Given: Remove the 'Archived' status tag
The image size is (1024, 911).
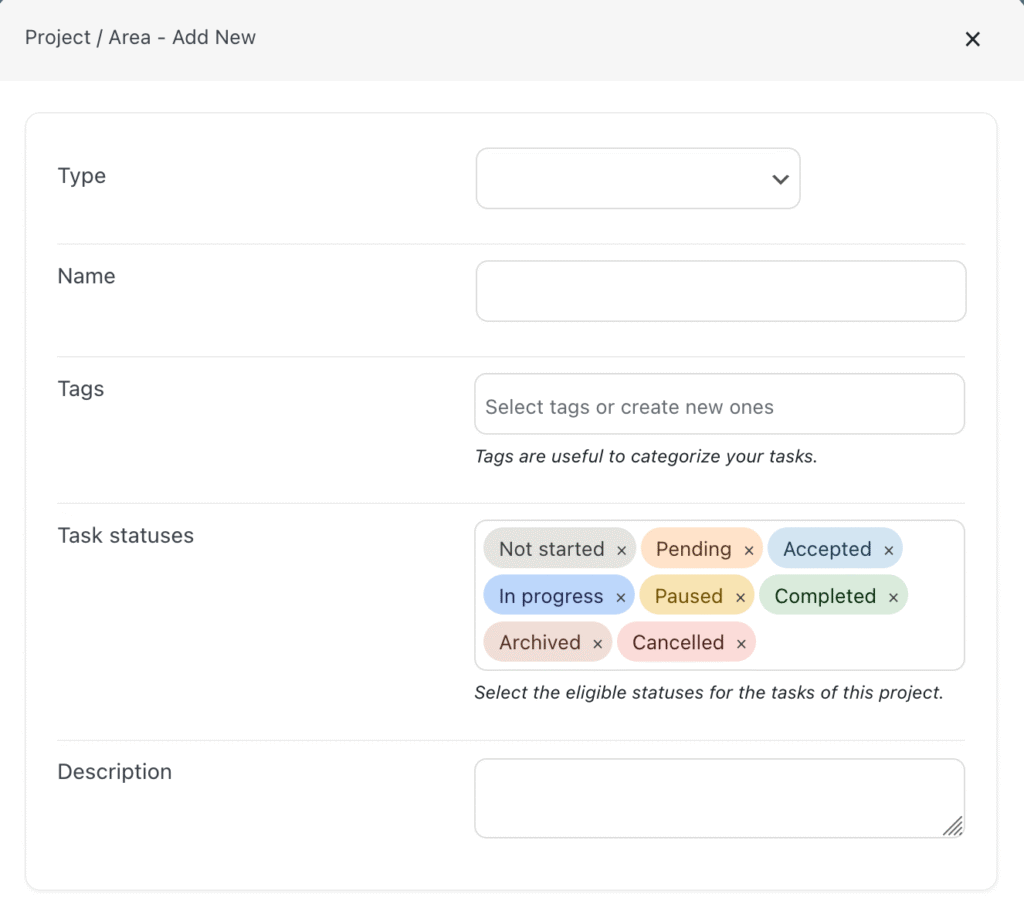Looking at the screenshot, I should [597, 644].
